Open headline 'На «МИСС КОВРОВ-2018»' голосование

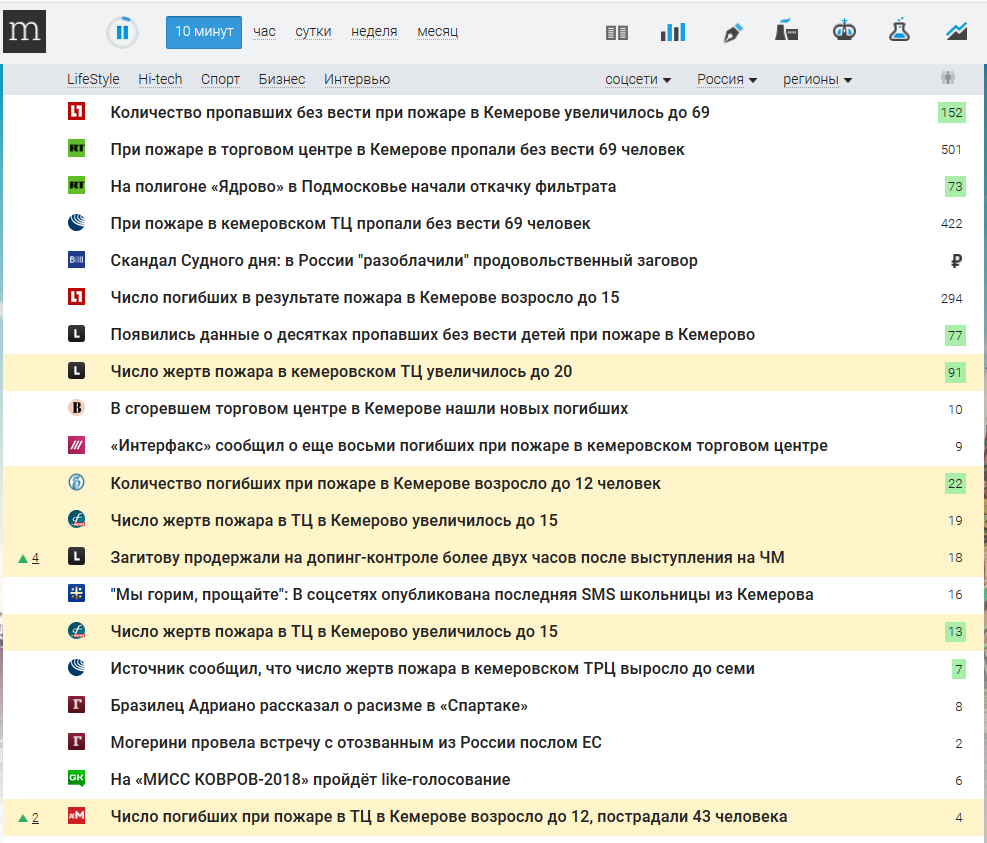310,779
